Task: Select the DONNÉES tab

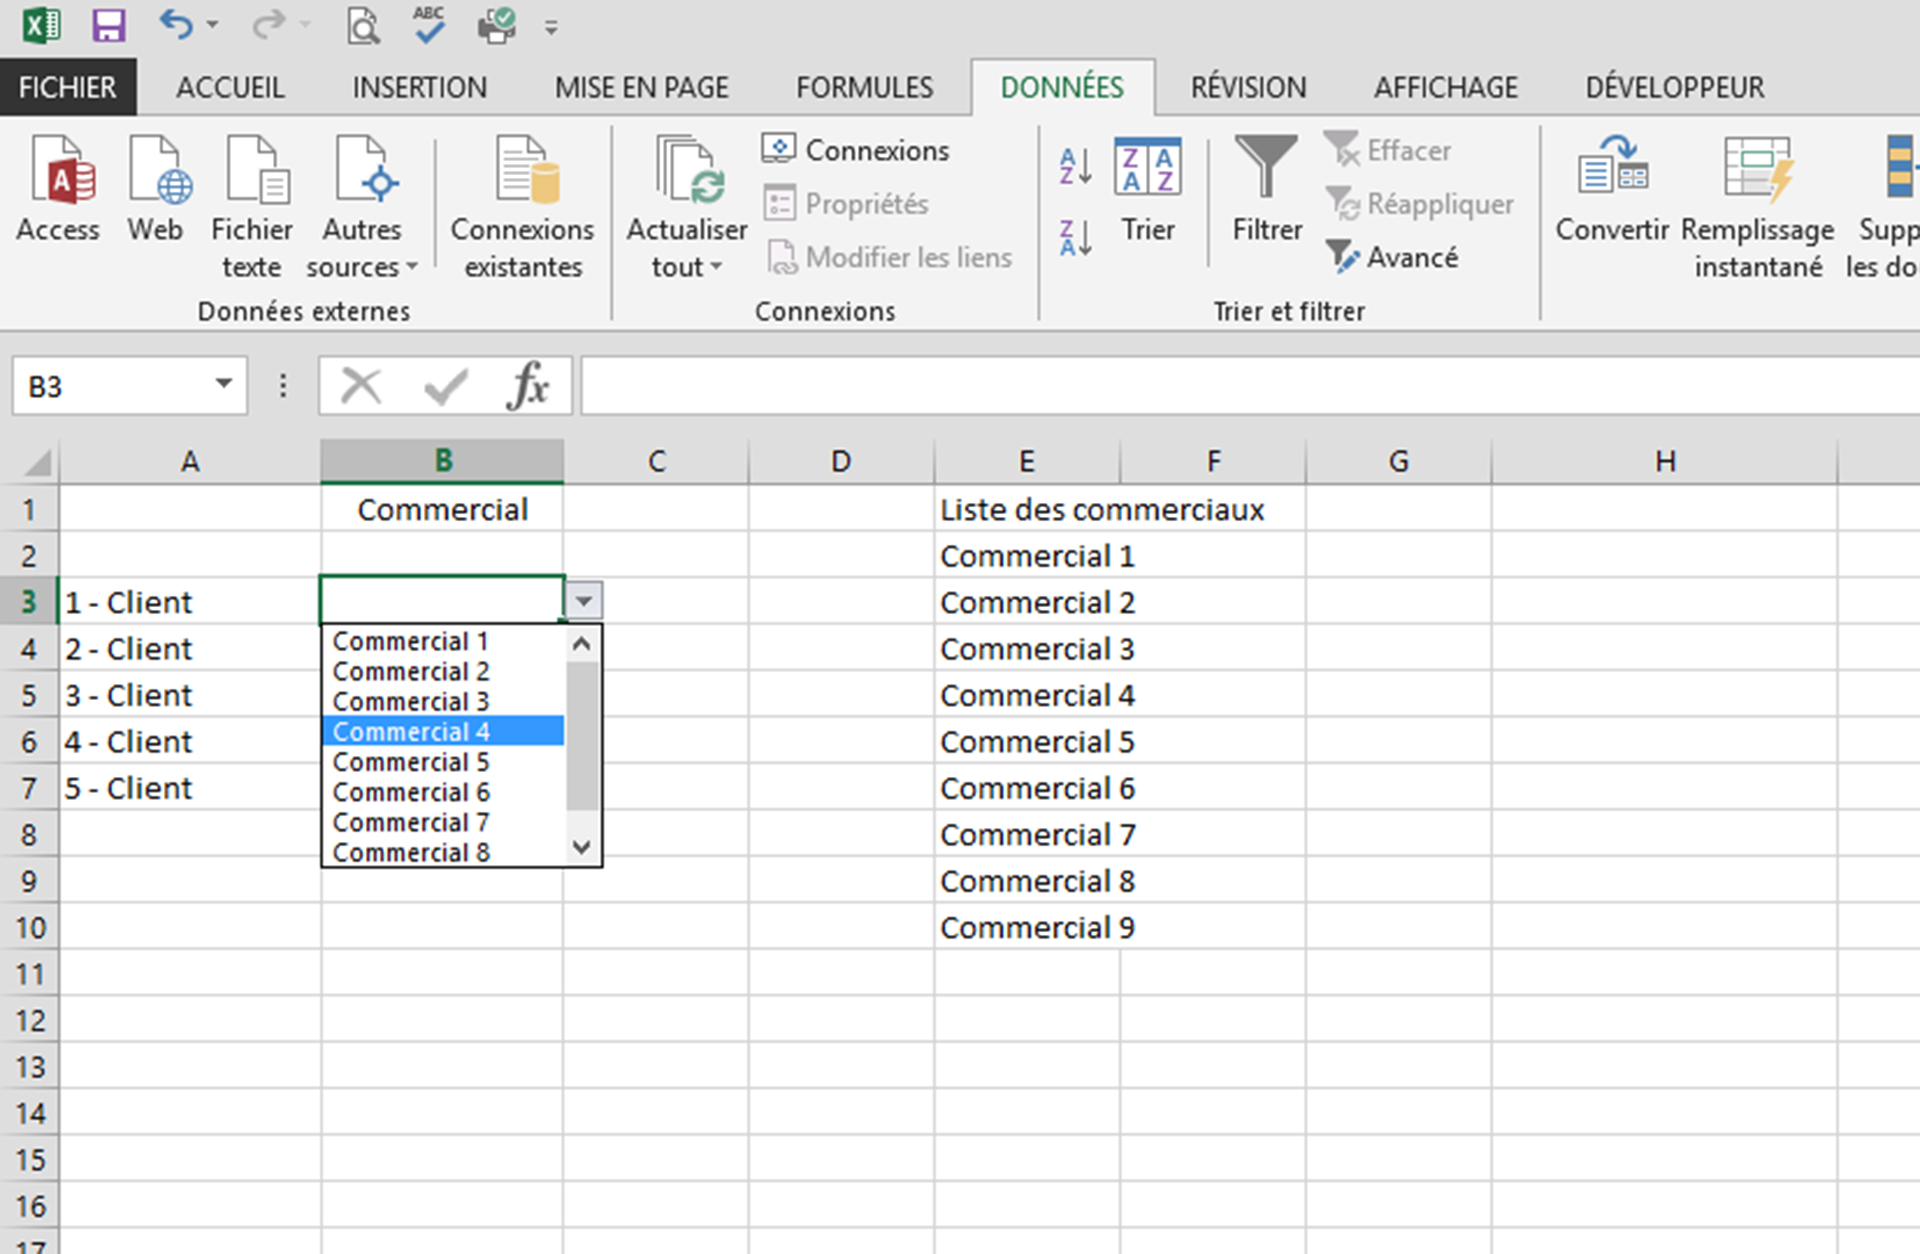Action: [1062, 87]
